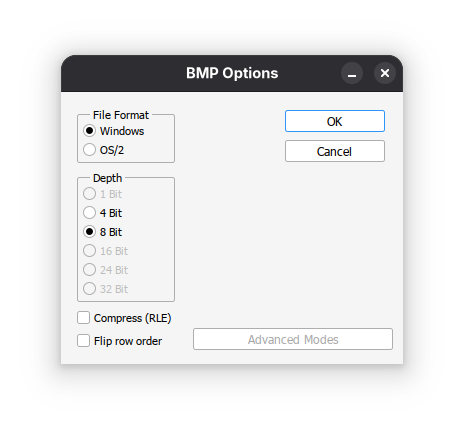Click the File Format group label

point(121,115)
